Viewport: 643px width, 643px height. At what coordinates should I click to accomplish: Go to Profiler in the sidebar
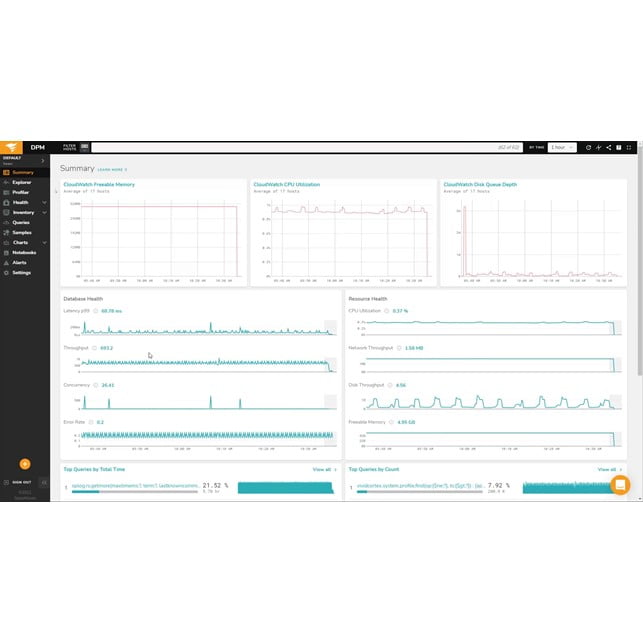pos(20,192)
